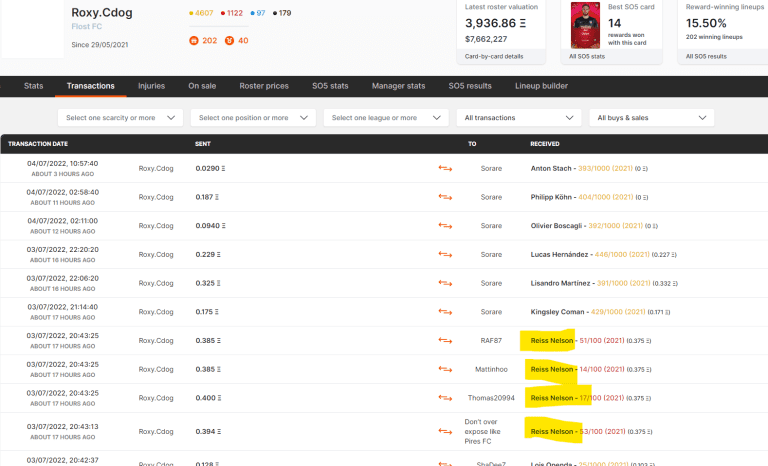Open RAF87 manager profile
Screen dimensions: 768x466
pos(491,341)
